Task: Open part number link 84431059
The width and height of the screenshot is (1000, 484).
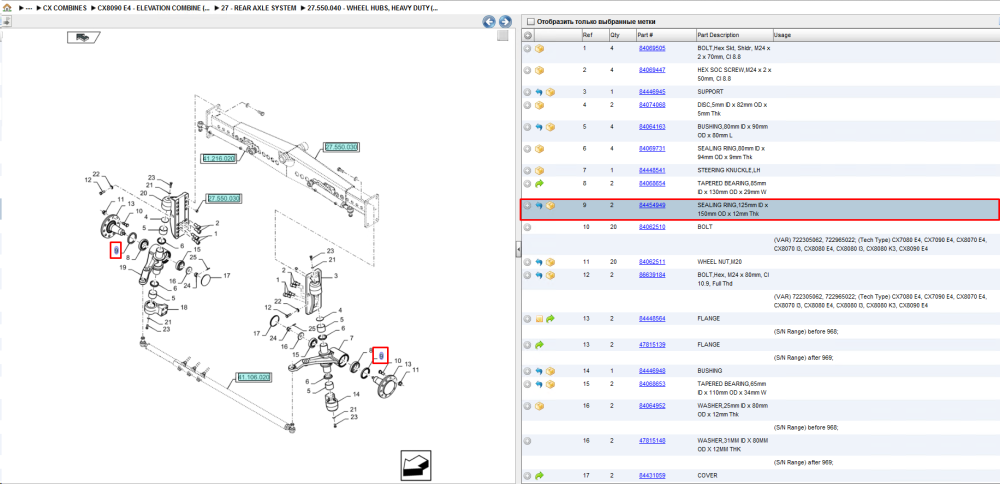Action: pos(652,476)
